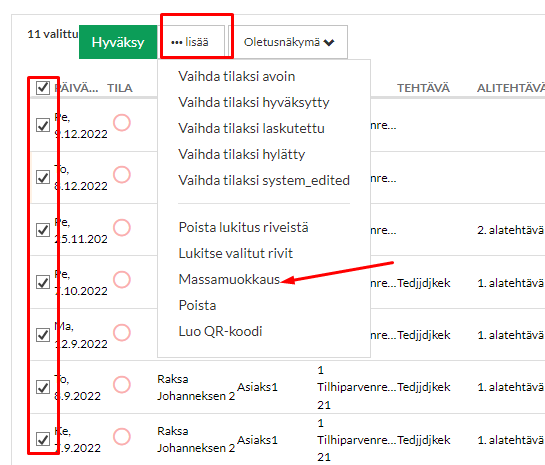This screenshot has height=465, width=545.
Task: Toggle the select-all checkbox in header
Action: pyautogui.click(x=43, y=88)
